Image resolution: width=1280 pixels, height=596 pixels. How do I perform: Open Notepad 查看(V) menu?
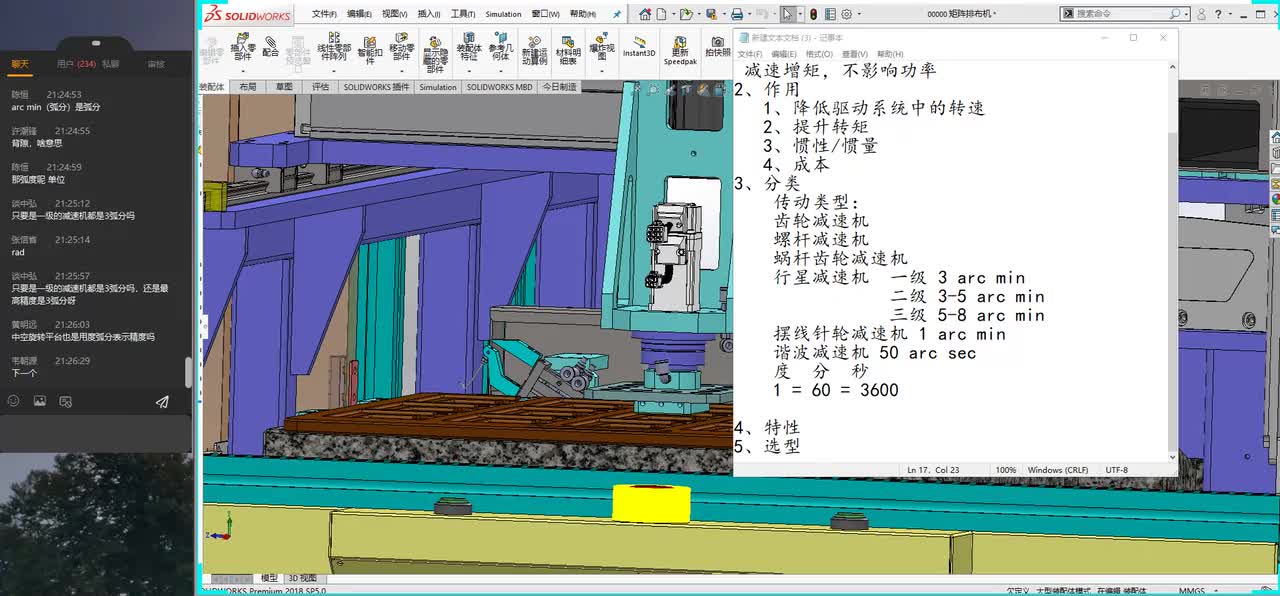click(855, 54)
